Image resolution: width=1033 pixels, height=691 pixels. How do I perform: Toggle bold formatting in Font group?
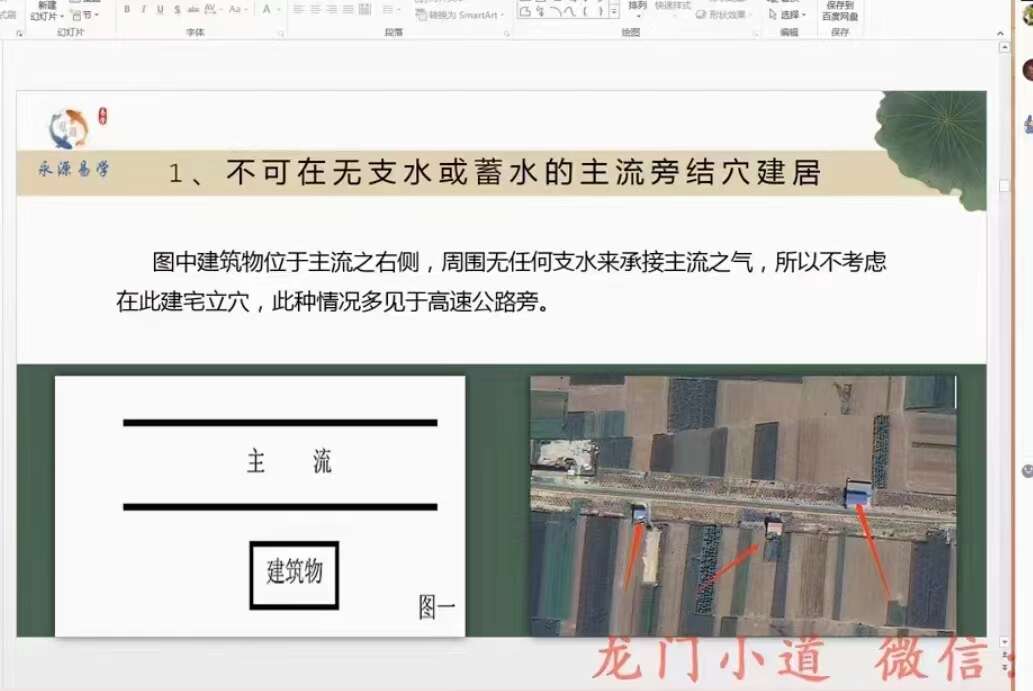[x=127, y=10]
